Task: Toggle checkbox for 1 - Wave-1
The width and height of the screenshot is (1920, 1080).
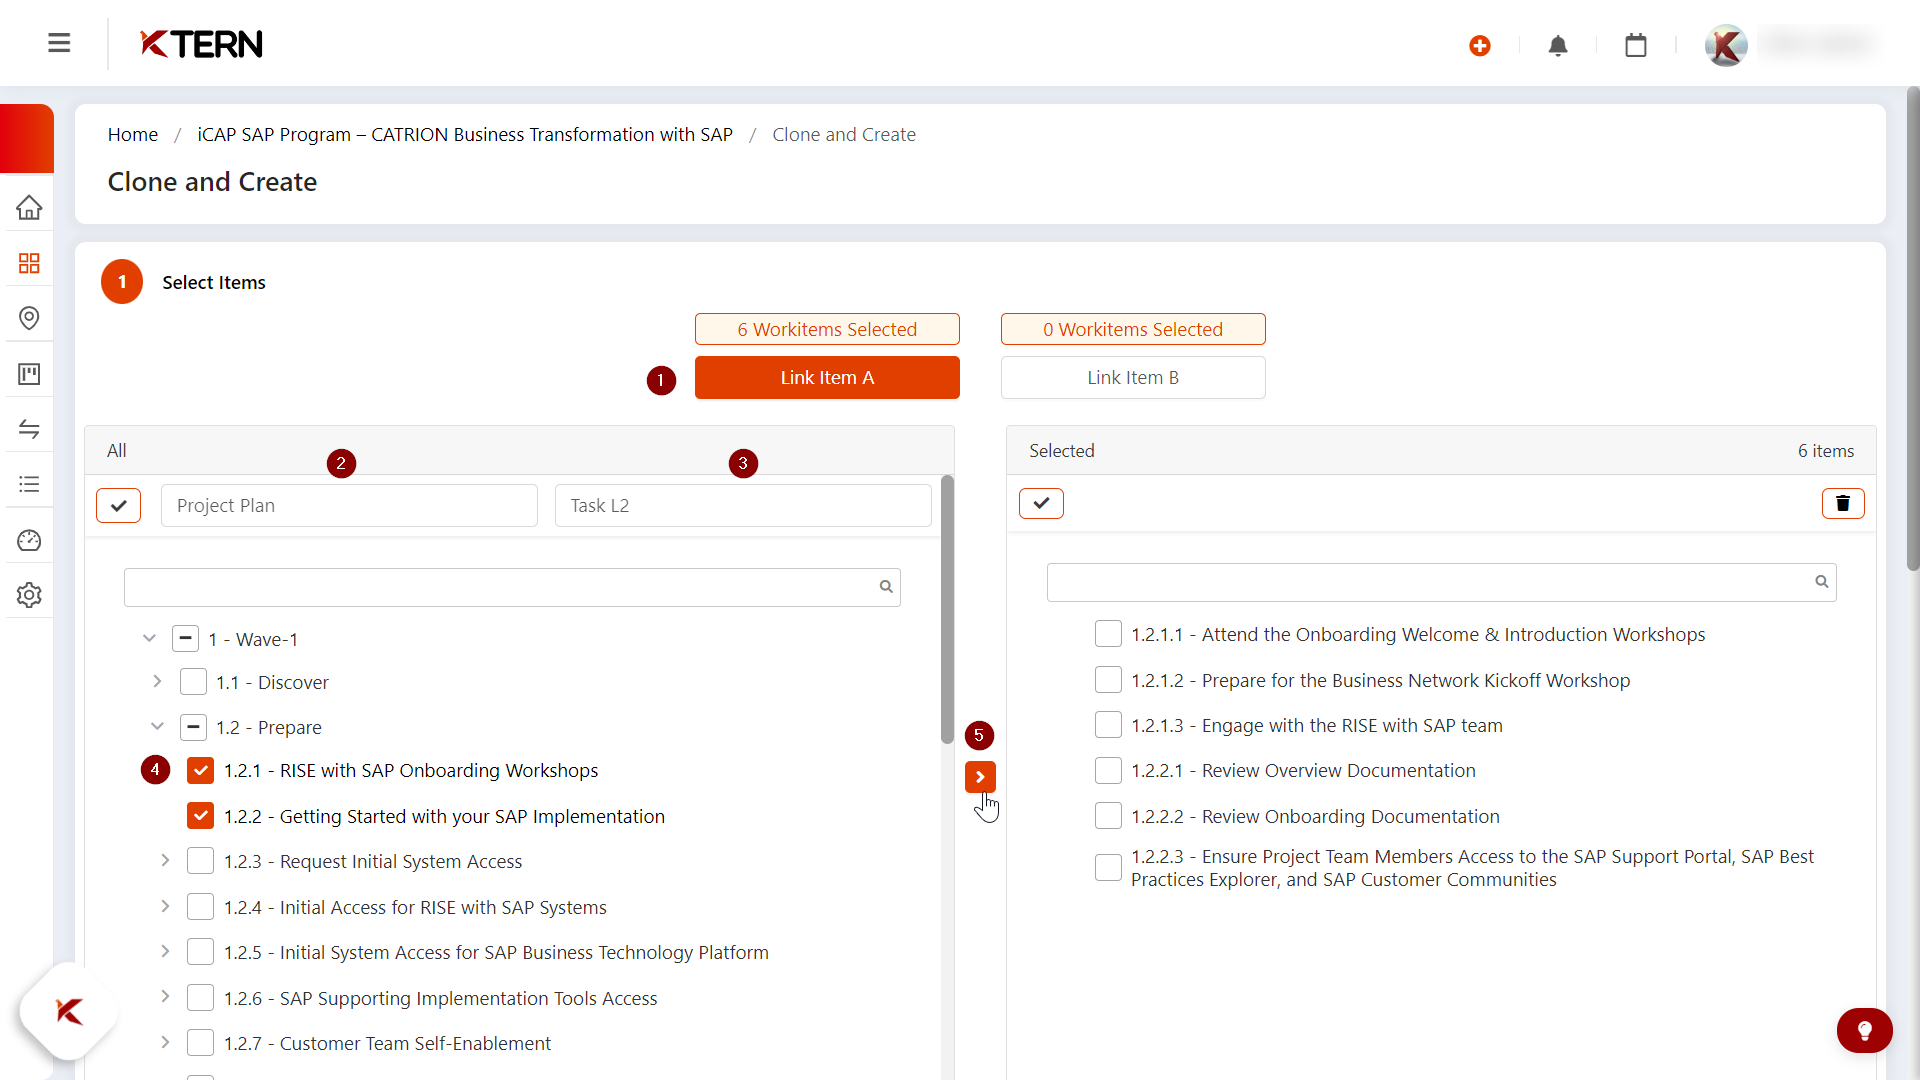Action: click(x=185, y=638)
